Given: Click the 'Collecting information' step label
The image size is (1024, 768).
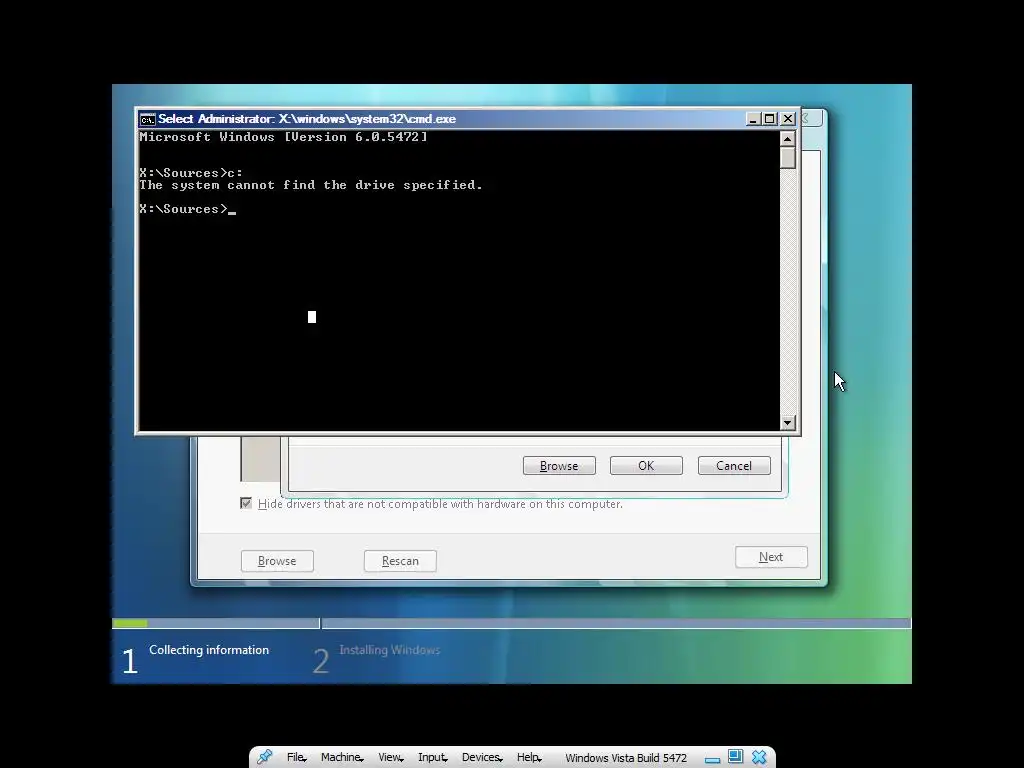Looking at the screenshot, I should point(209,650).
